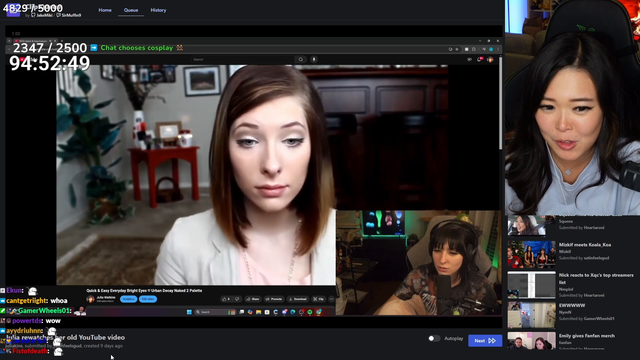The height and width of the screenshot is (360, 640).
Task: Click the Windows Start icon
Action: click(x=189, y=312)
